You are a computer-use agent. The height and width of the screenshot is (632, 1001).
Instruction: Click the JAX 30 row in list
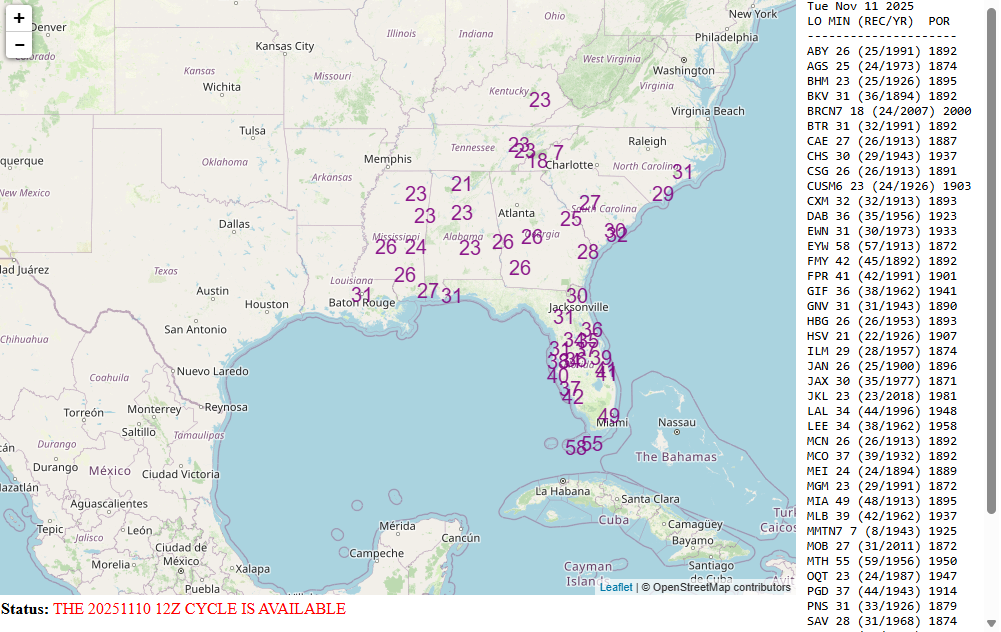(x=882, y=381)
